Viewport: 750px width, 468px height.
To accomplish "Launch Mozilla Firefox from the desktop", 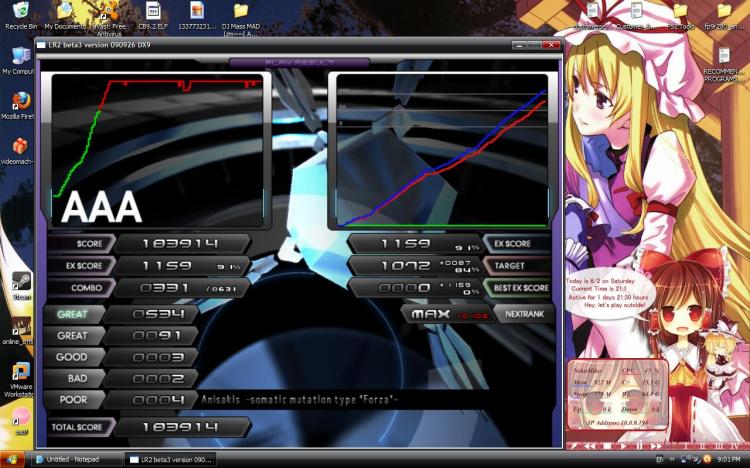I will coord(19,103).
